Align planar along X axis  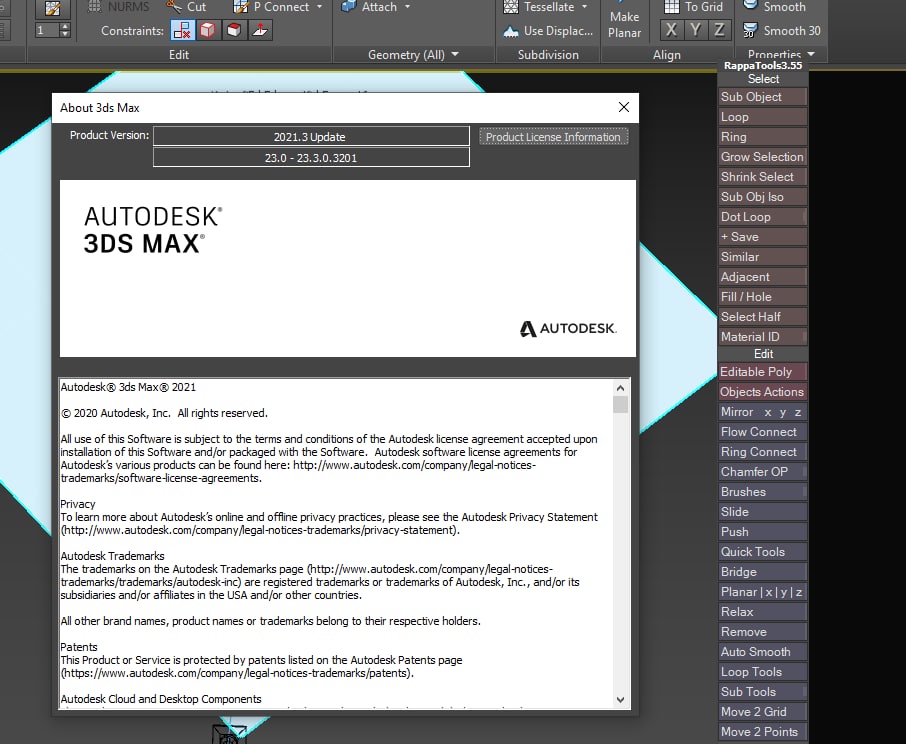671,30
